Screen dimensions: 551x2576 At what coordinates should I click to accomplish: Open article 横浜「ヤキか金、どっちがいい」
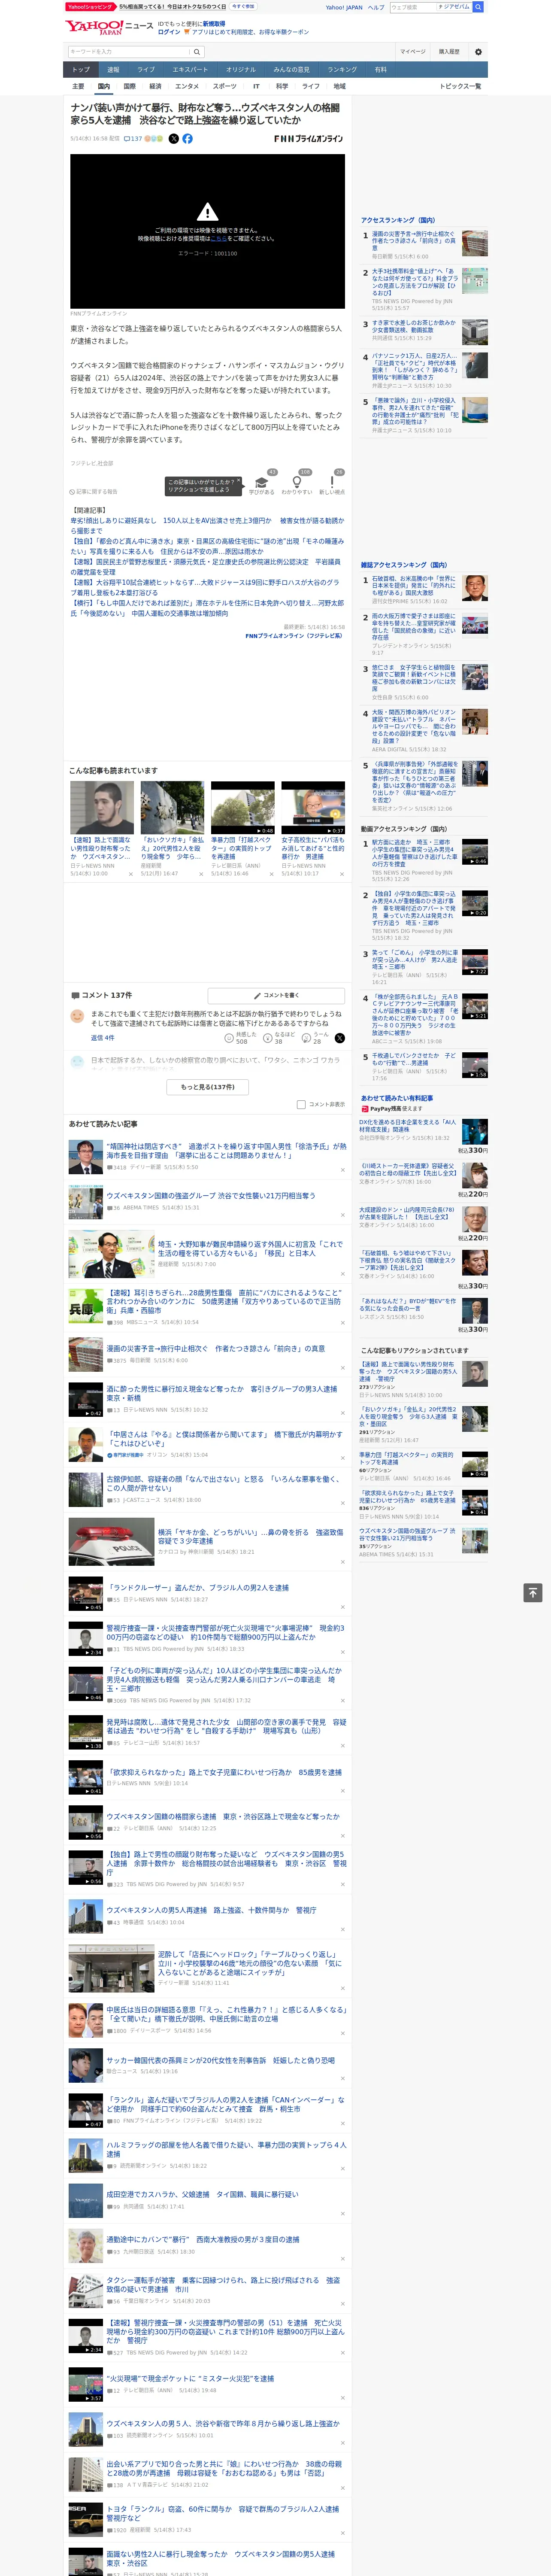click(x=250, y=1536)
